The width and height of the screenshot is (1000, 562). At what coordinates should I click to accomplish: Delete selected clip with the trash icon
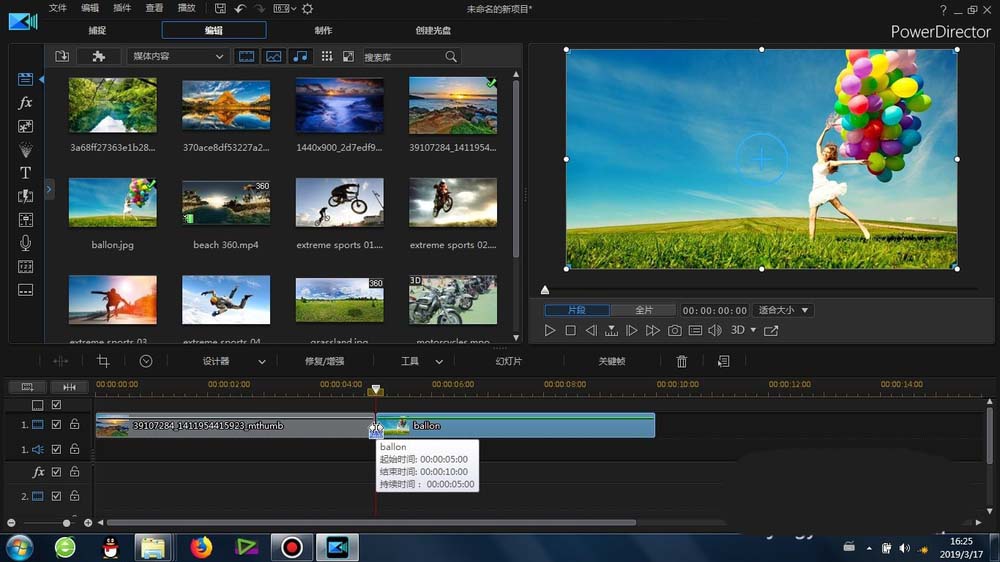pyautogui.click(x=682, y=361)
